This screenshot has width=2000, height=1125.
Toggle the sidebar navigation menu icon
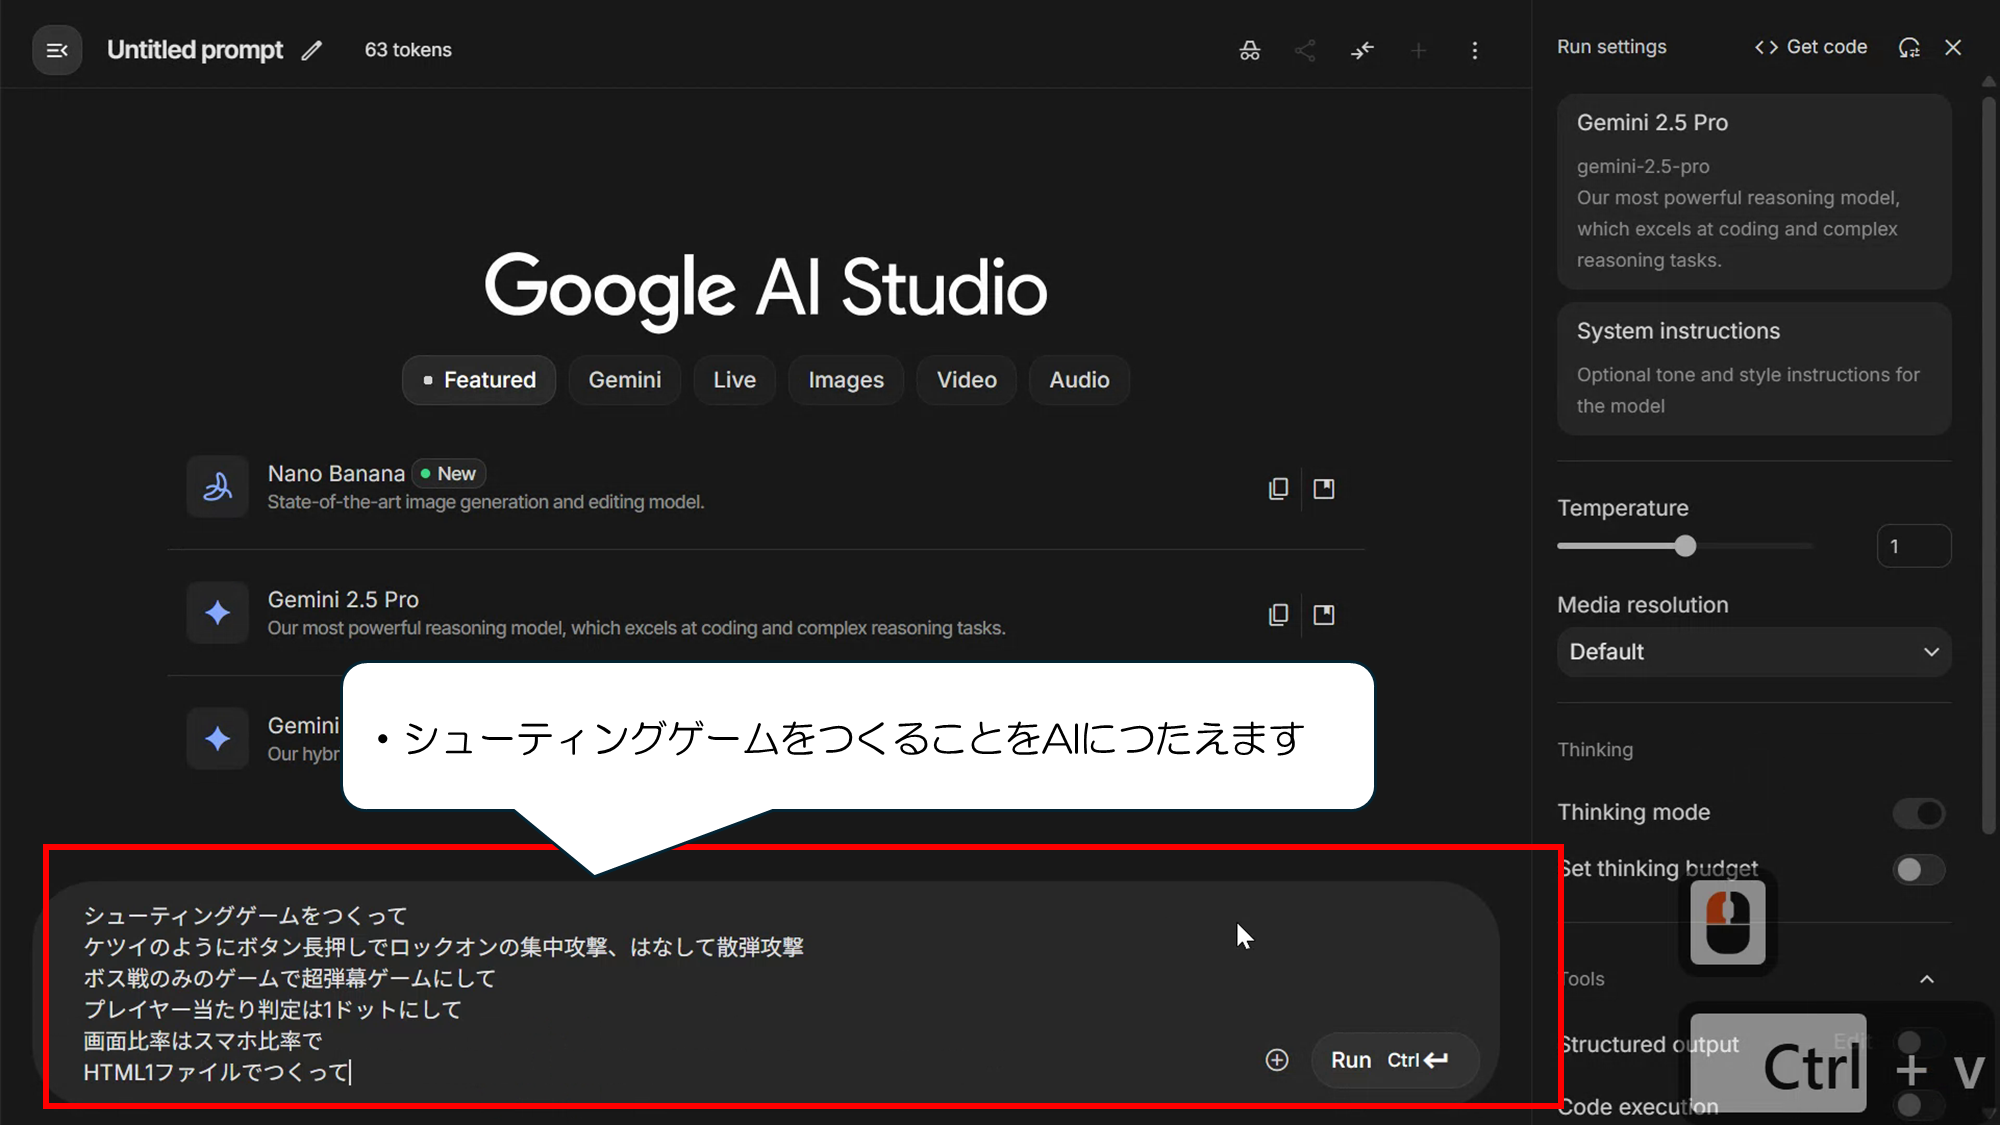57,50
